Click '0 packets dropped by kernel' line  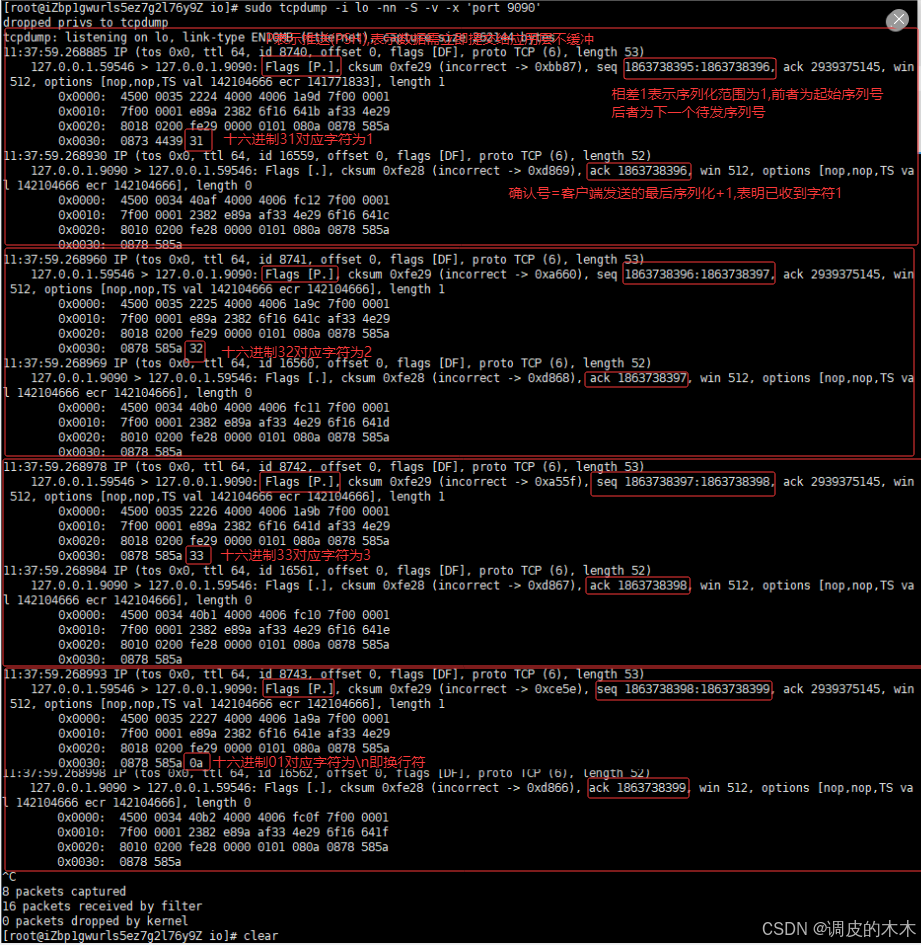[95, 921]
